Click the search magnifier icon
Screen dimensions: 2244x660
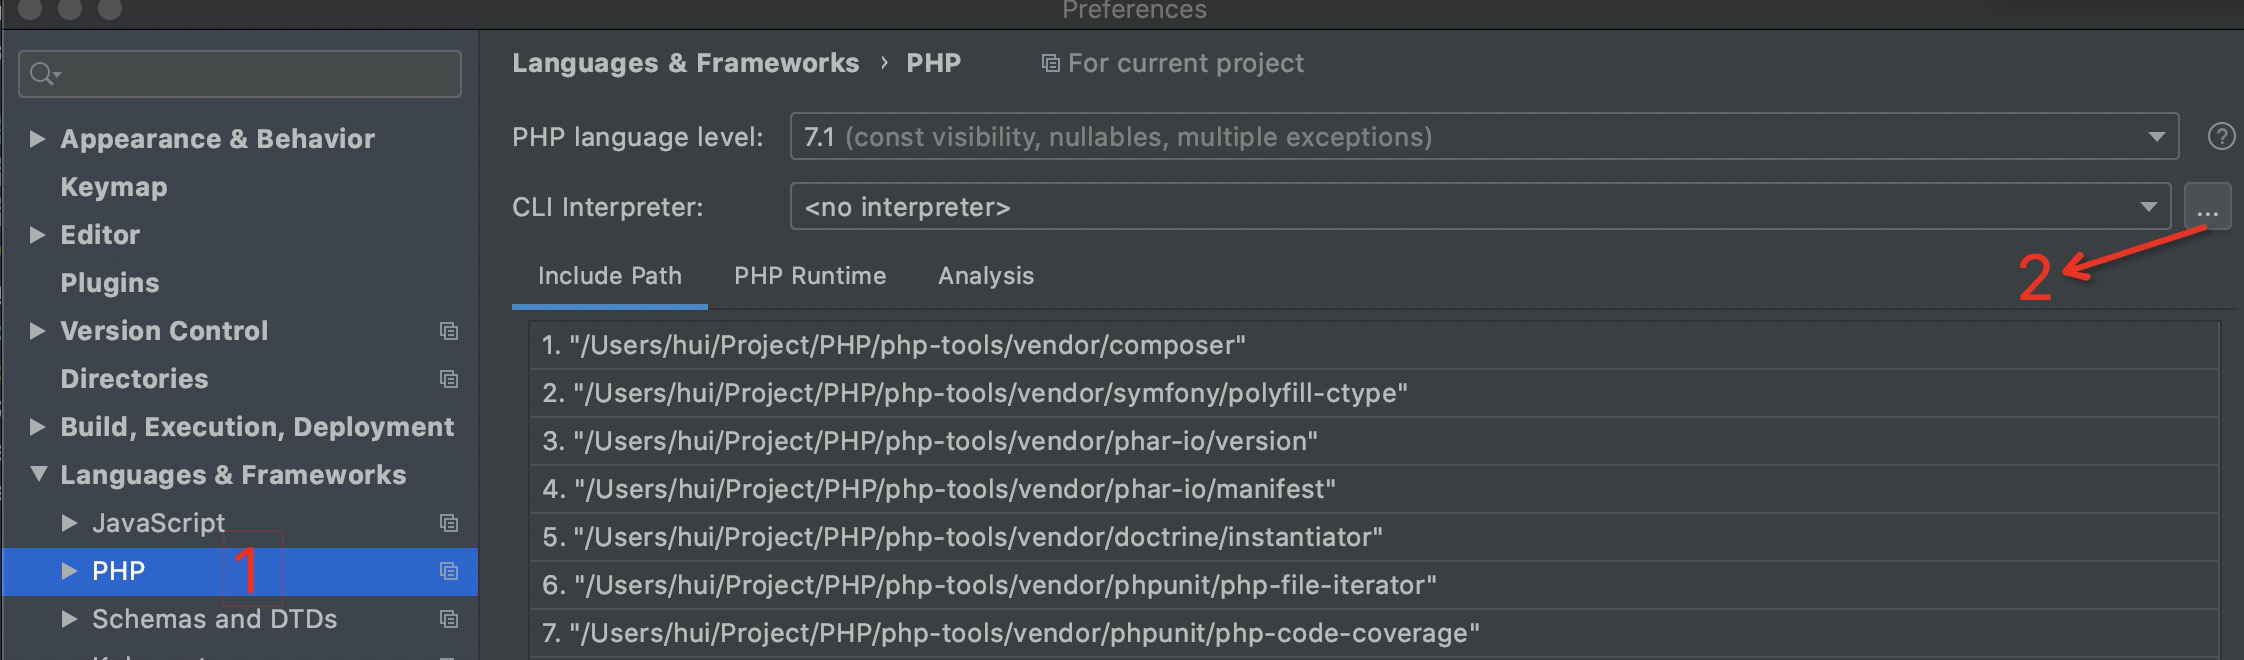pyautogui.click(x=43, y=74)
